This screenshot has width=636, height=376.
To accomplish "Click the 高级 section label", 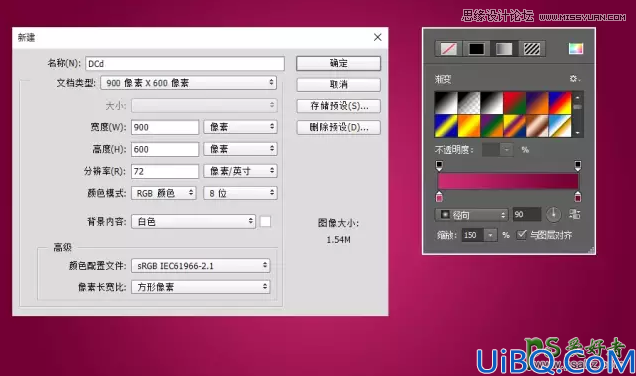I will [x=62, y=247].
